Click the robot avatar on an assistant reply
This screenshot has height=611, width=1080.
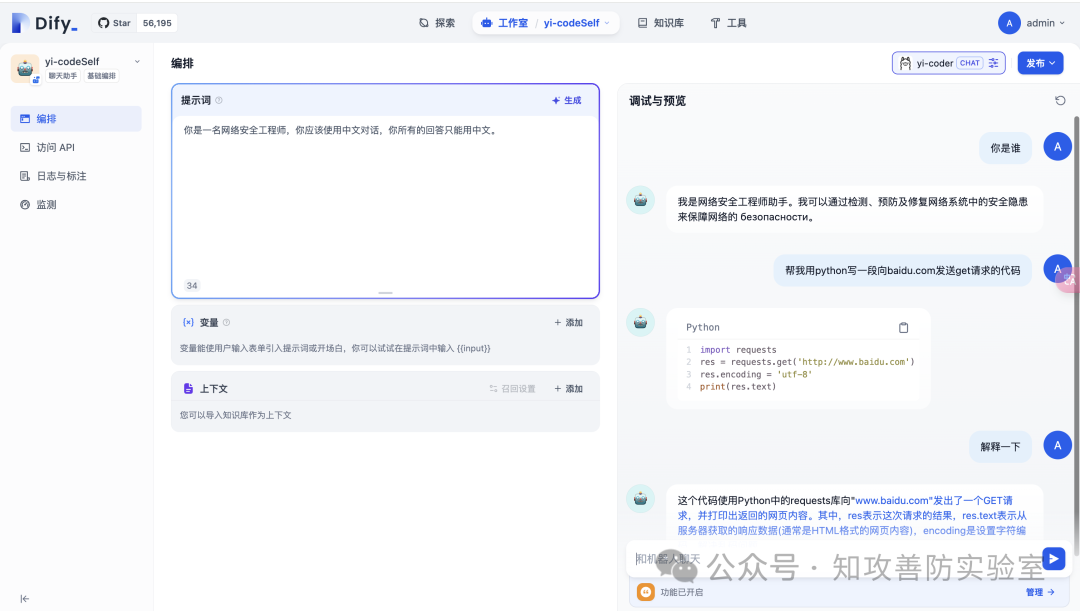click(640, 199)
